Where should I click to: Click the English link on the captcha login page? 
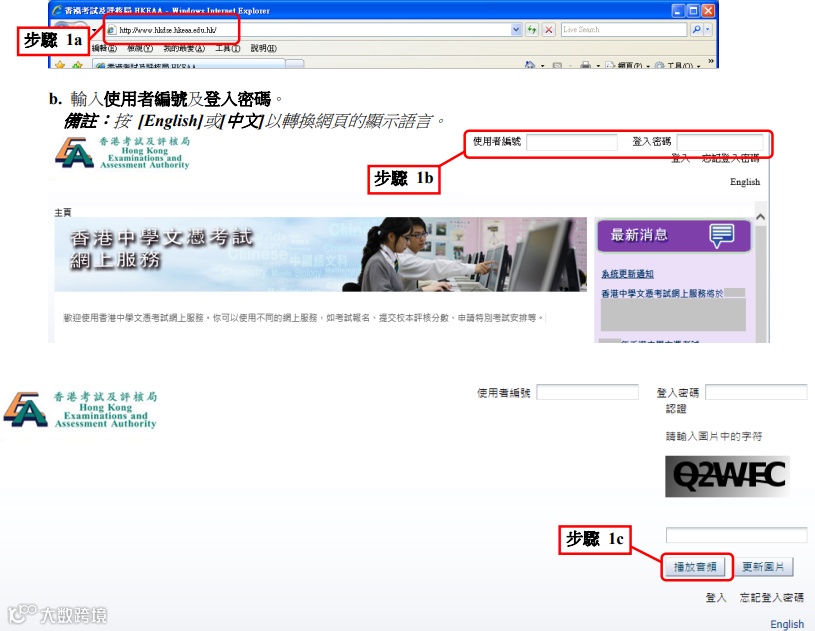click(787, 624)
